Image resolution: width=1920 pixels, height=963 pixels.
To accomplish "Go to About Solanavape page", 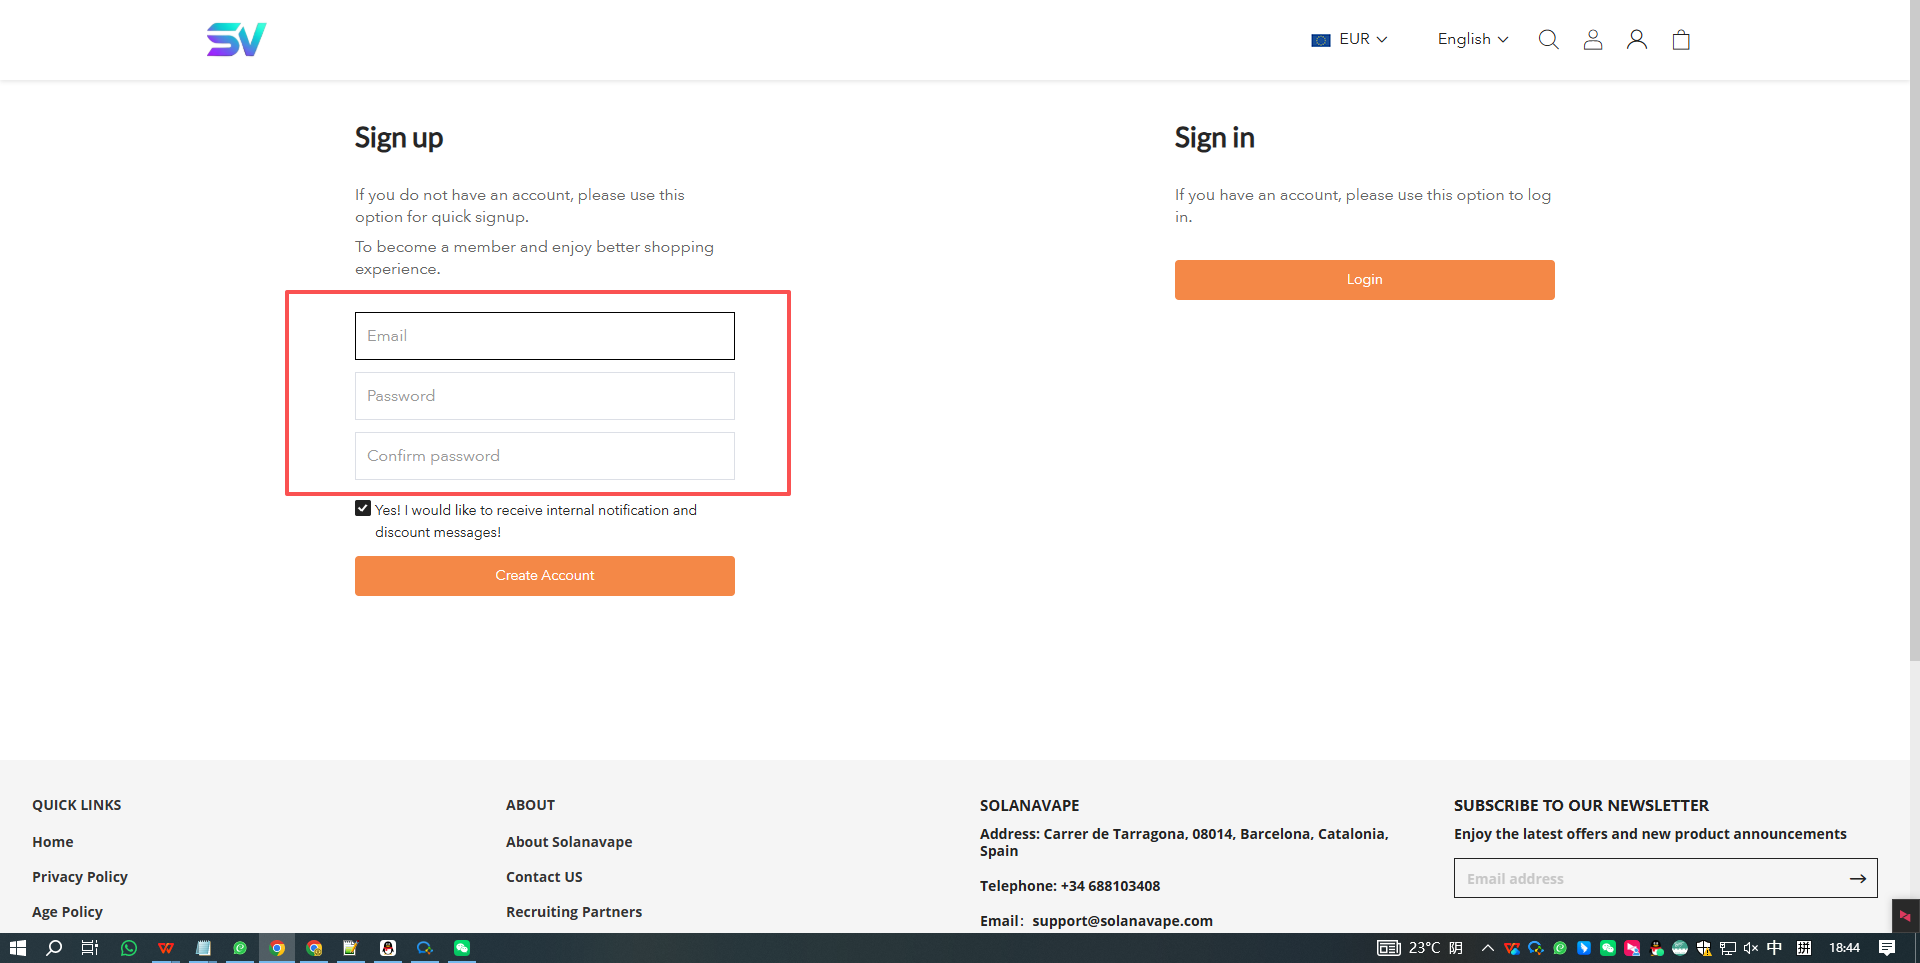I will (x=569, y=842).
